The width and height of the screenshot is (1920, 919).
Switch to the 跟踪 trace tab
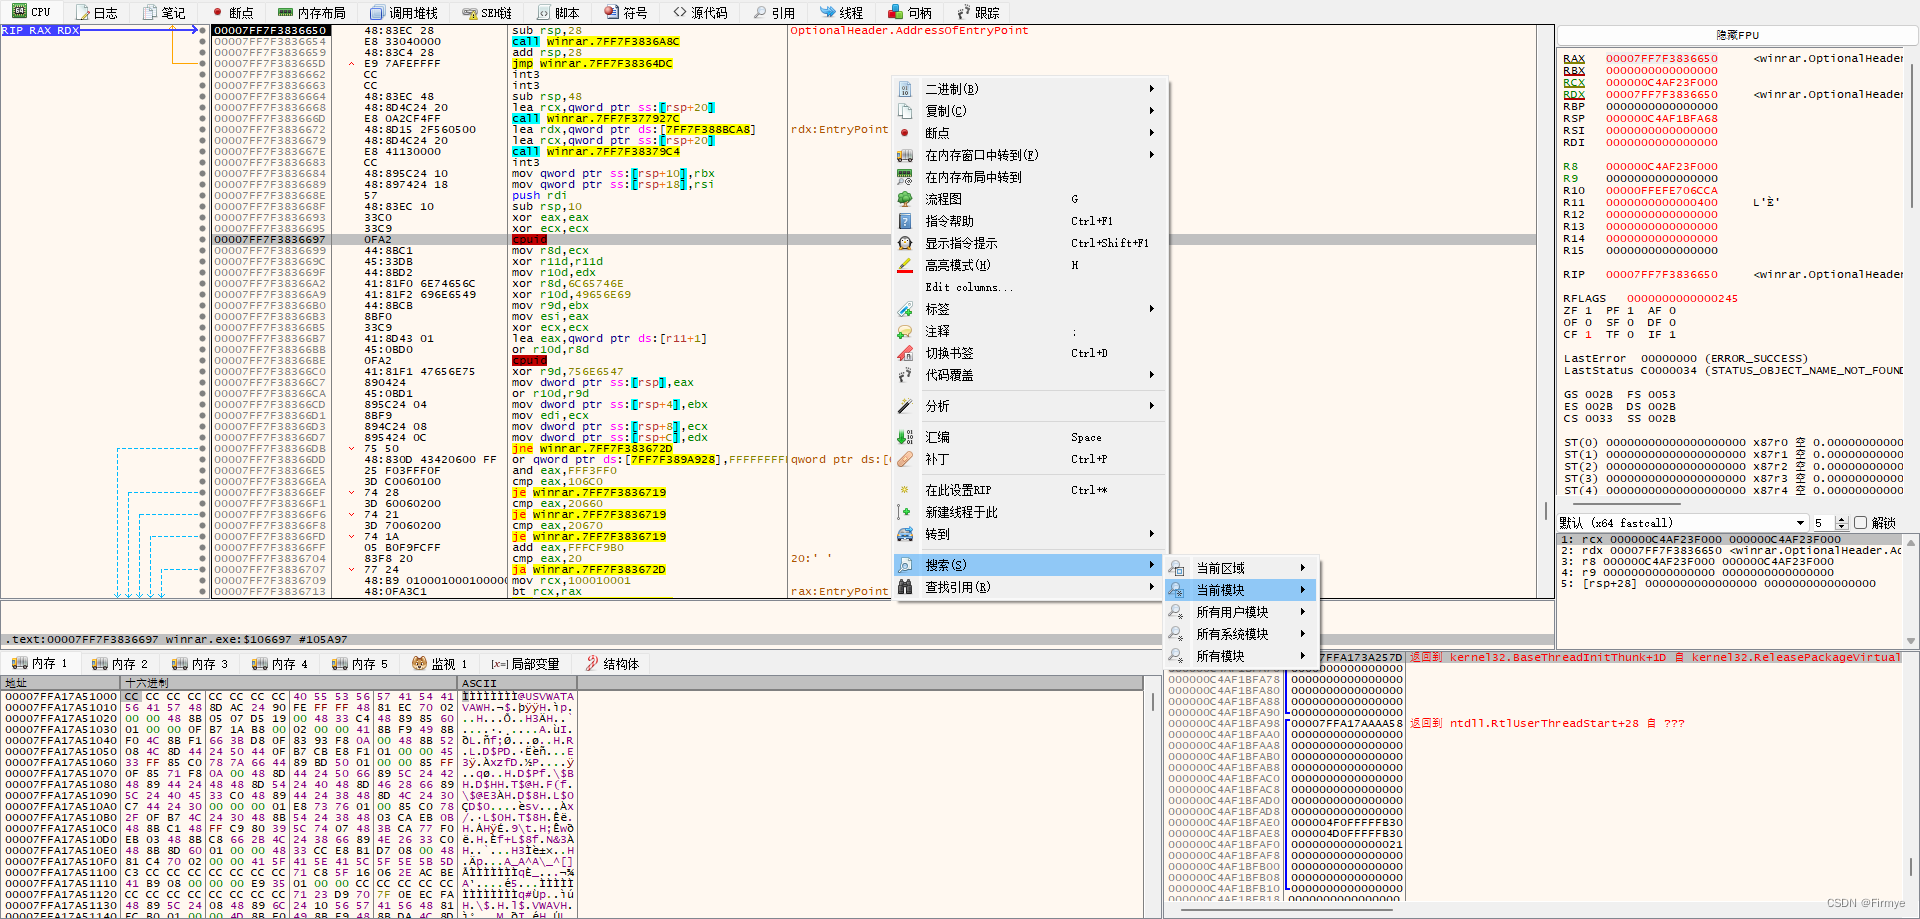[979, 13]
